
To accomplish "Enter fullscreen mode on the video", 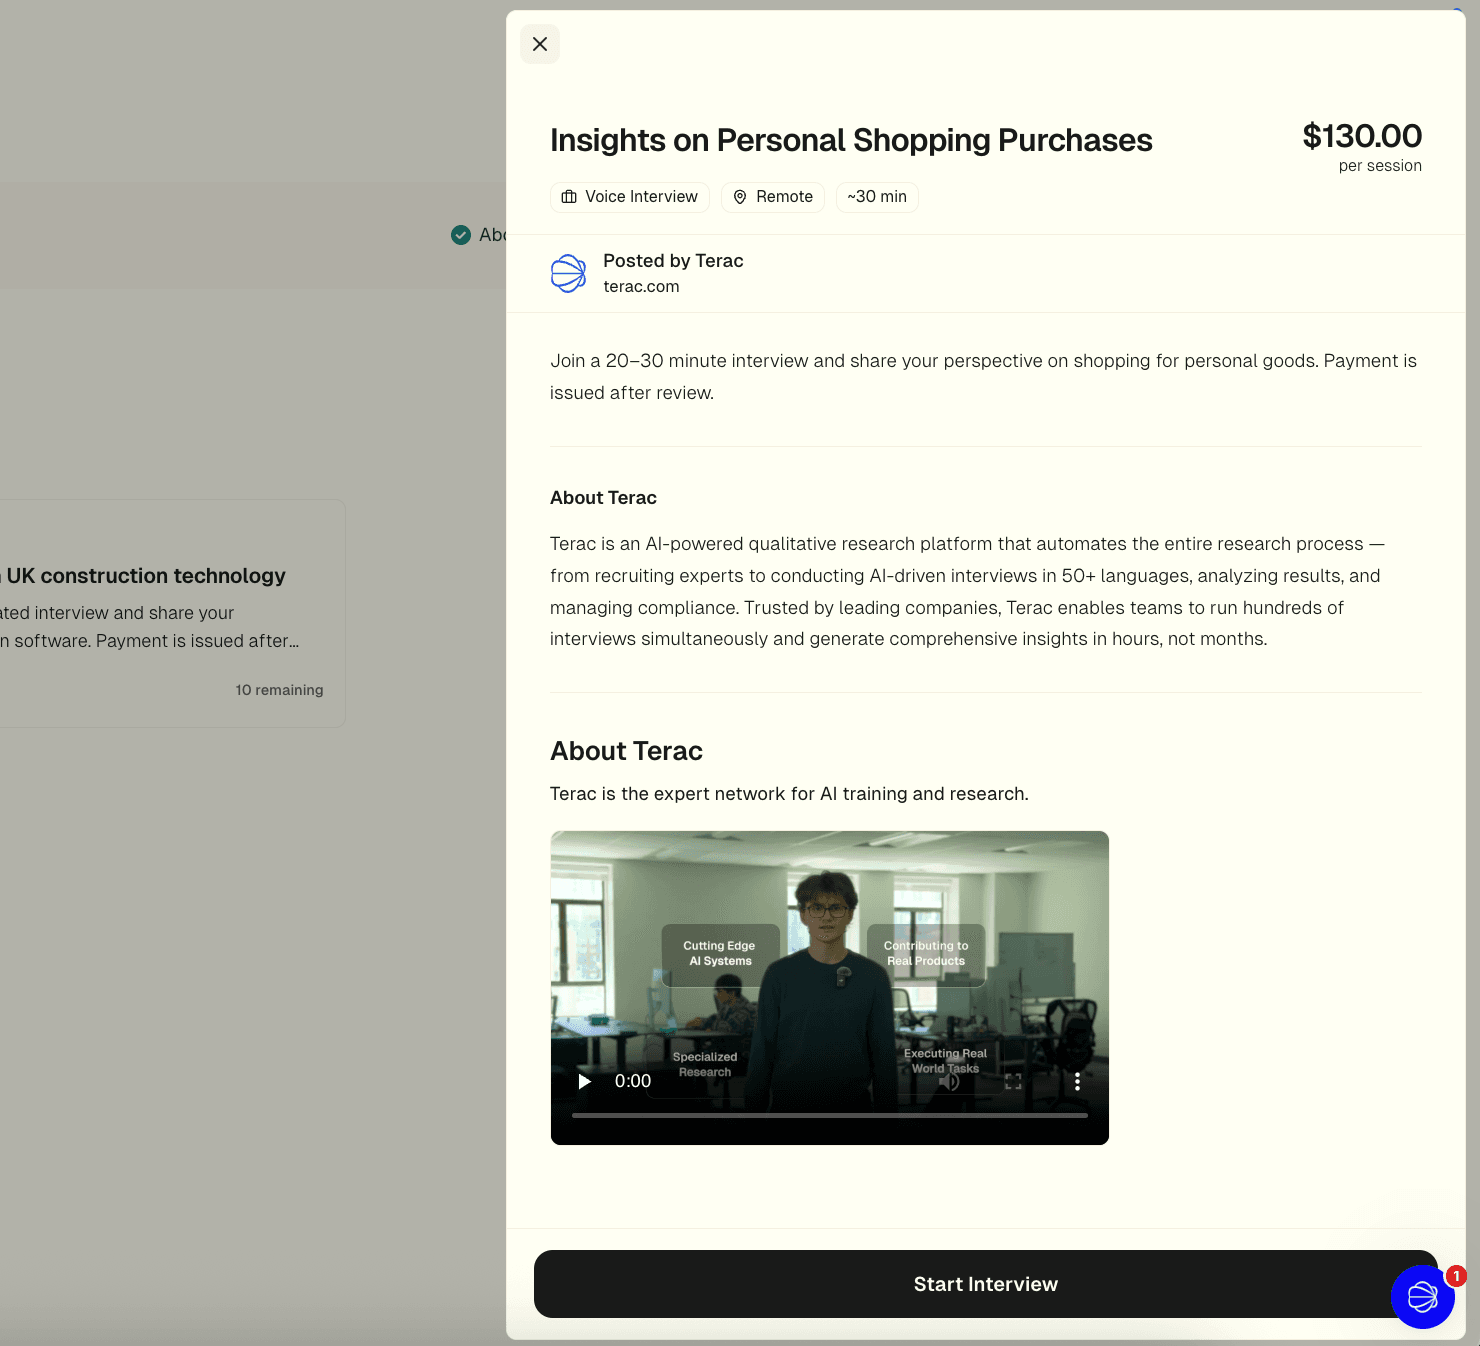I will tap(1013, 1081).
